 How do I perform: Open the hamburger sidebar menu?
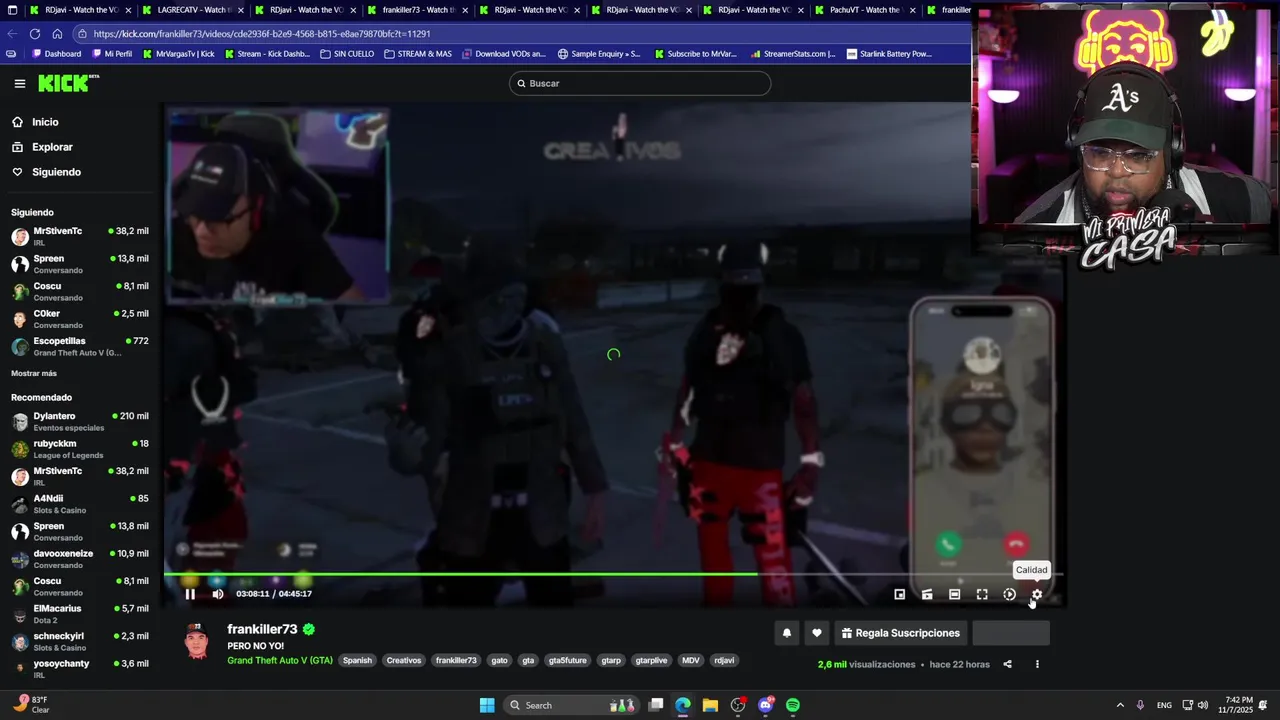pyautogui.click(x=20, y=84)
